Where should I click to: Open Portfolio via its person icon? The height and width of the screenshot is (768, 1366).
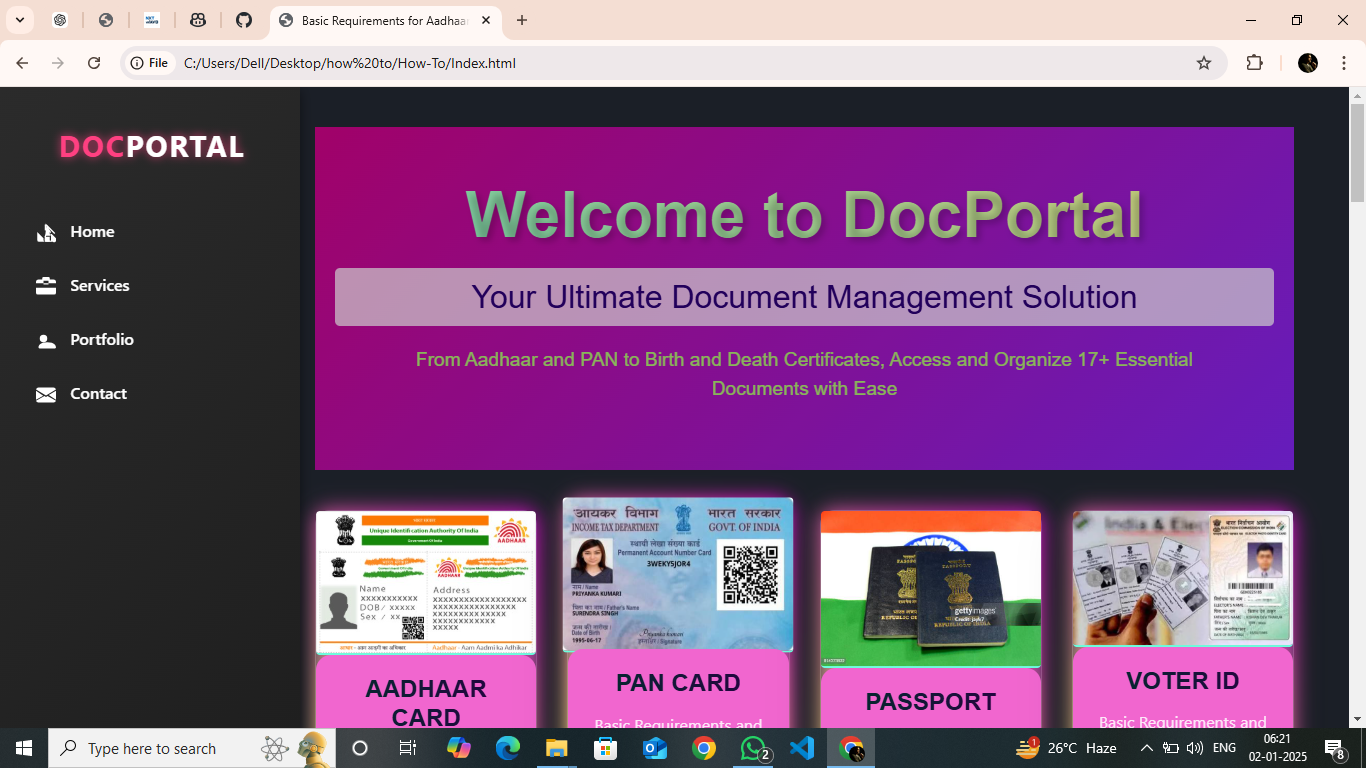46,339
